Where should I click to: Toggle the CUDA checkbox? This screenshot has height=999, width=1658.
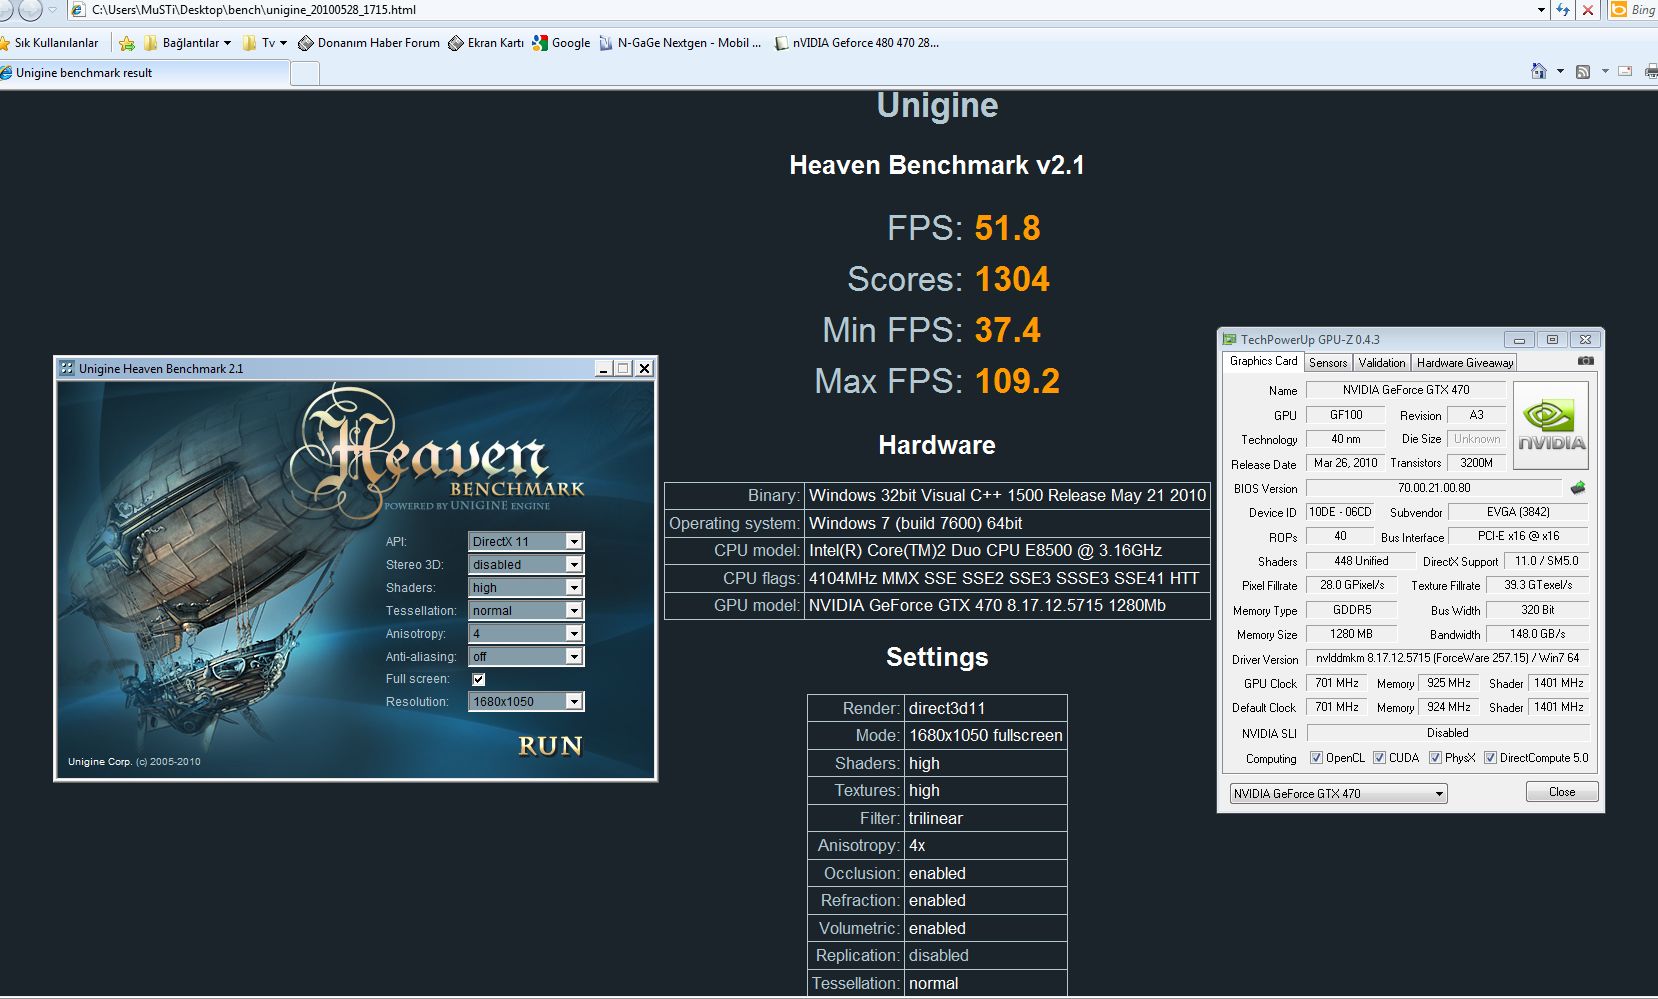1379,758
